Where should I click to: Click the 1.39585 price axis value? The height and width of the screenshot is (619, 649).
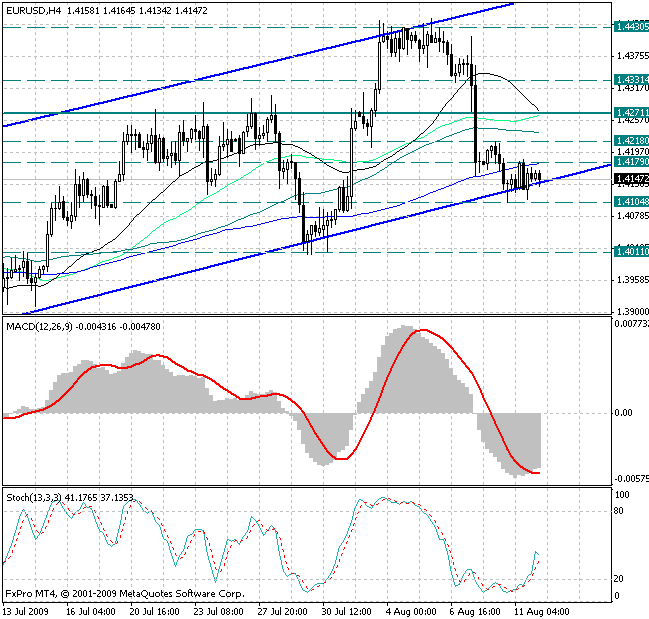click(x=632, y=280)
